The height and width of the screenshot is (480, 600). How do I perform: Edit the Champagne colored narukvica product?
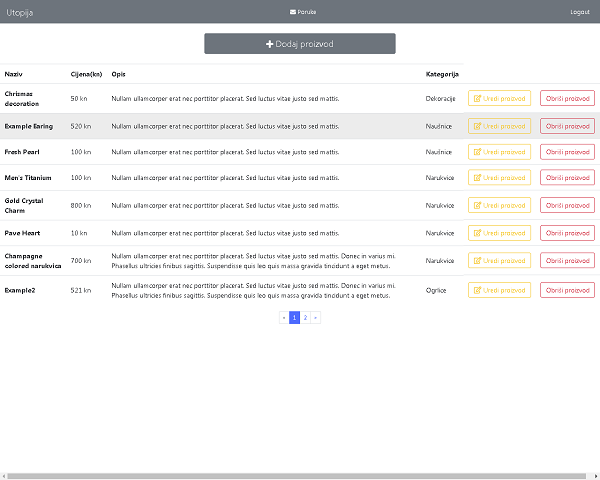coord(499,260)
